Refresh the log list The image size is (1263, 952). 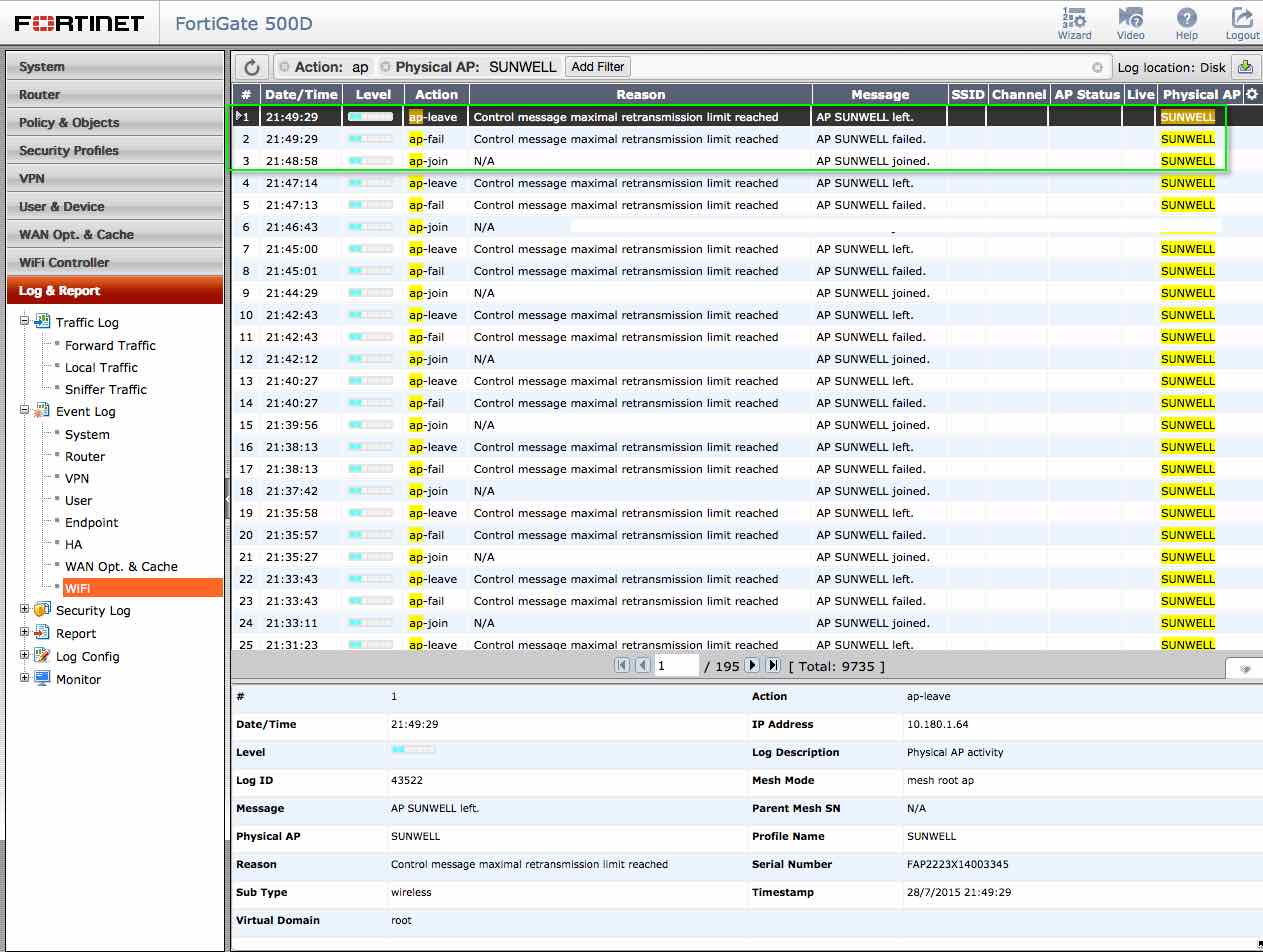coord(252,67)
